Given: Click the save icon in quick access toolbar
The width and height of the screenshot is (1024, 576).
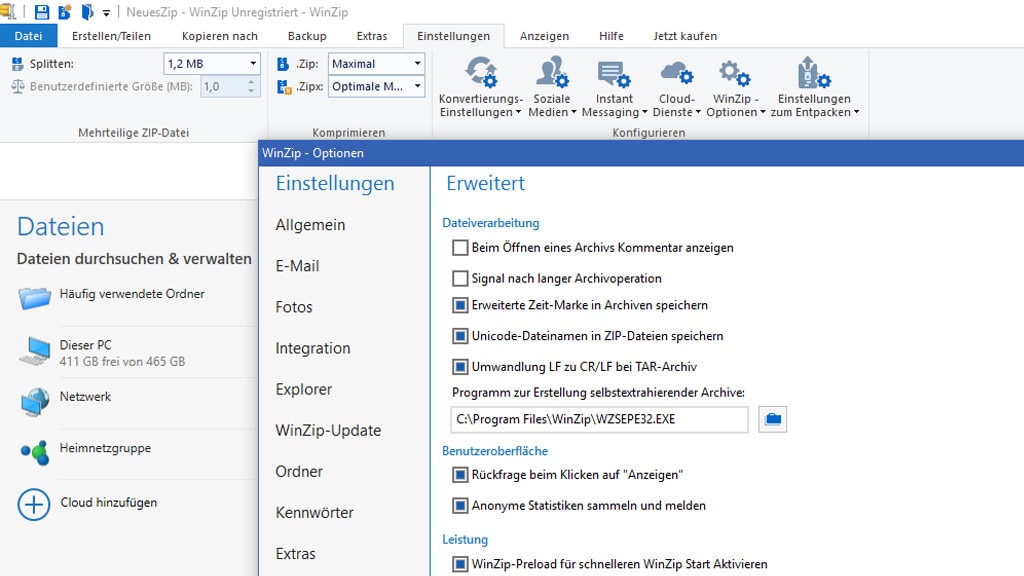Looking at the screenshot, I should coord(42,12).
